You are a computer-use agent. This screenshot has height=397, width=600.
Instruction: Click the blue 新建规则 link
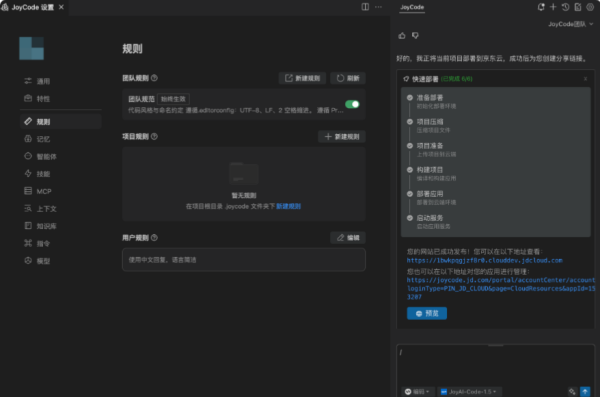coord(288,206)
